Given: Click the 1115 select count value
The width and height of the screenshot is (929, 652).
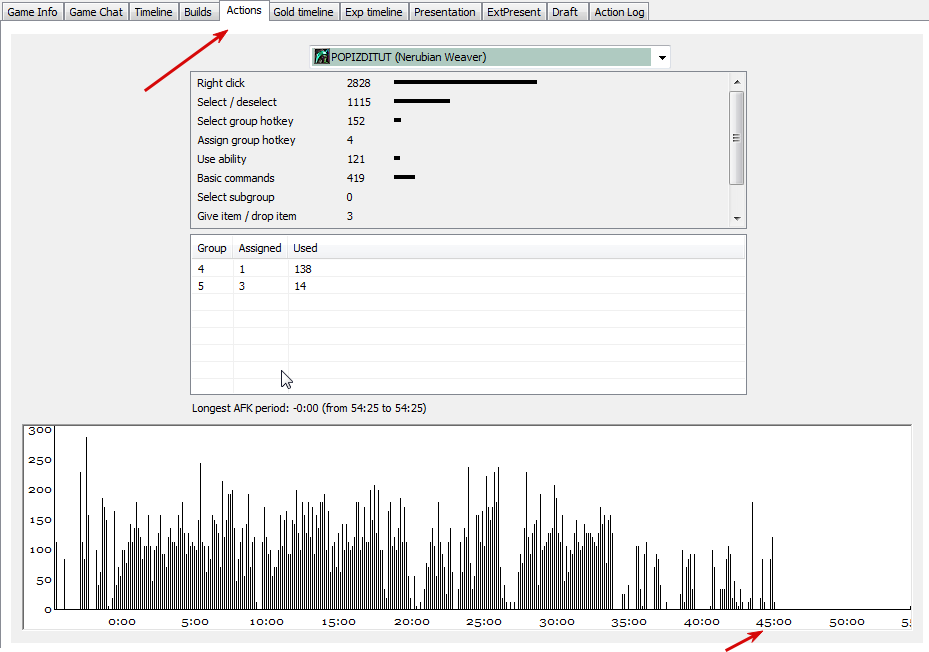Looking at the screenshot, I should (x=358, y=102).
